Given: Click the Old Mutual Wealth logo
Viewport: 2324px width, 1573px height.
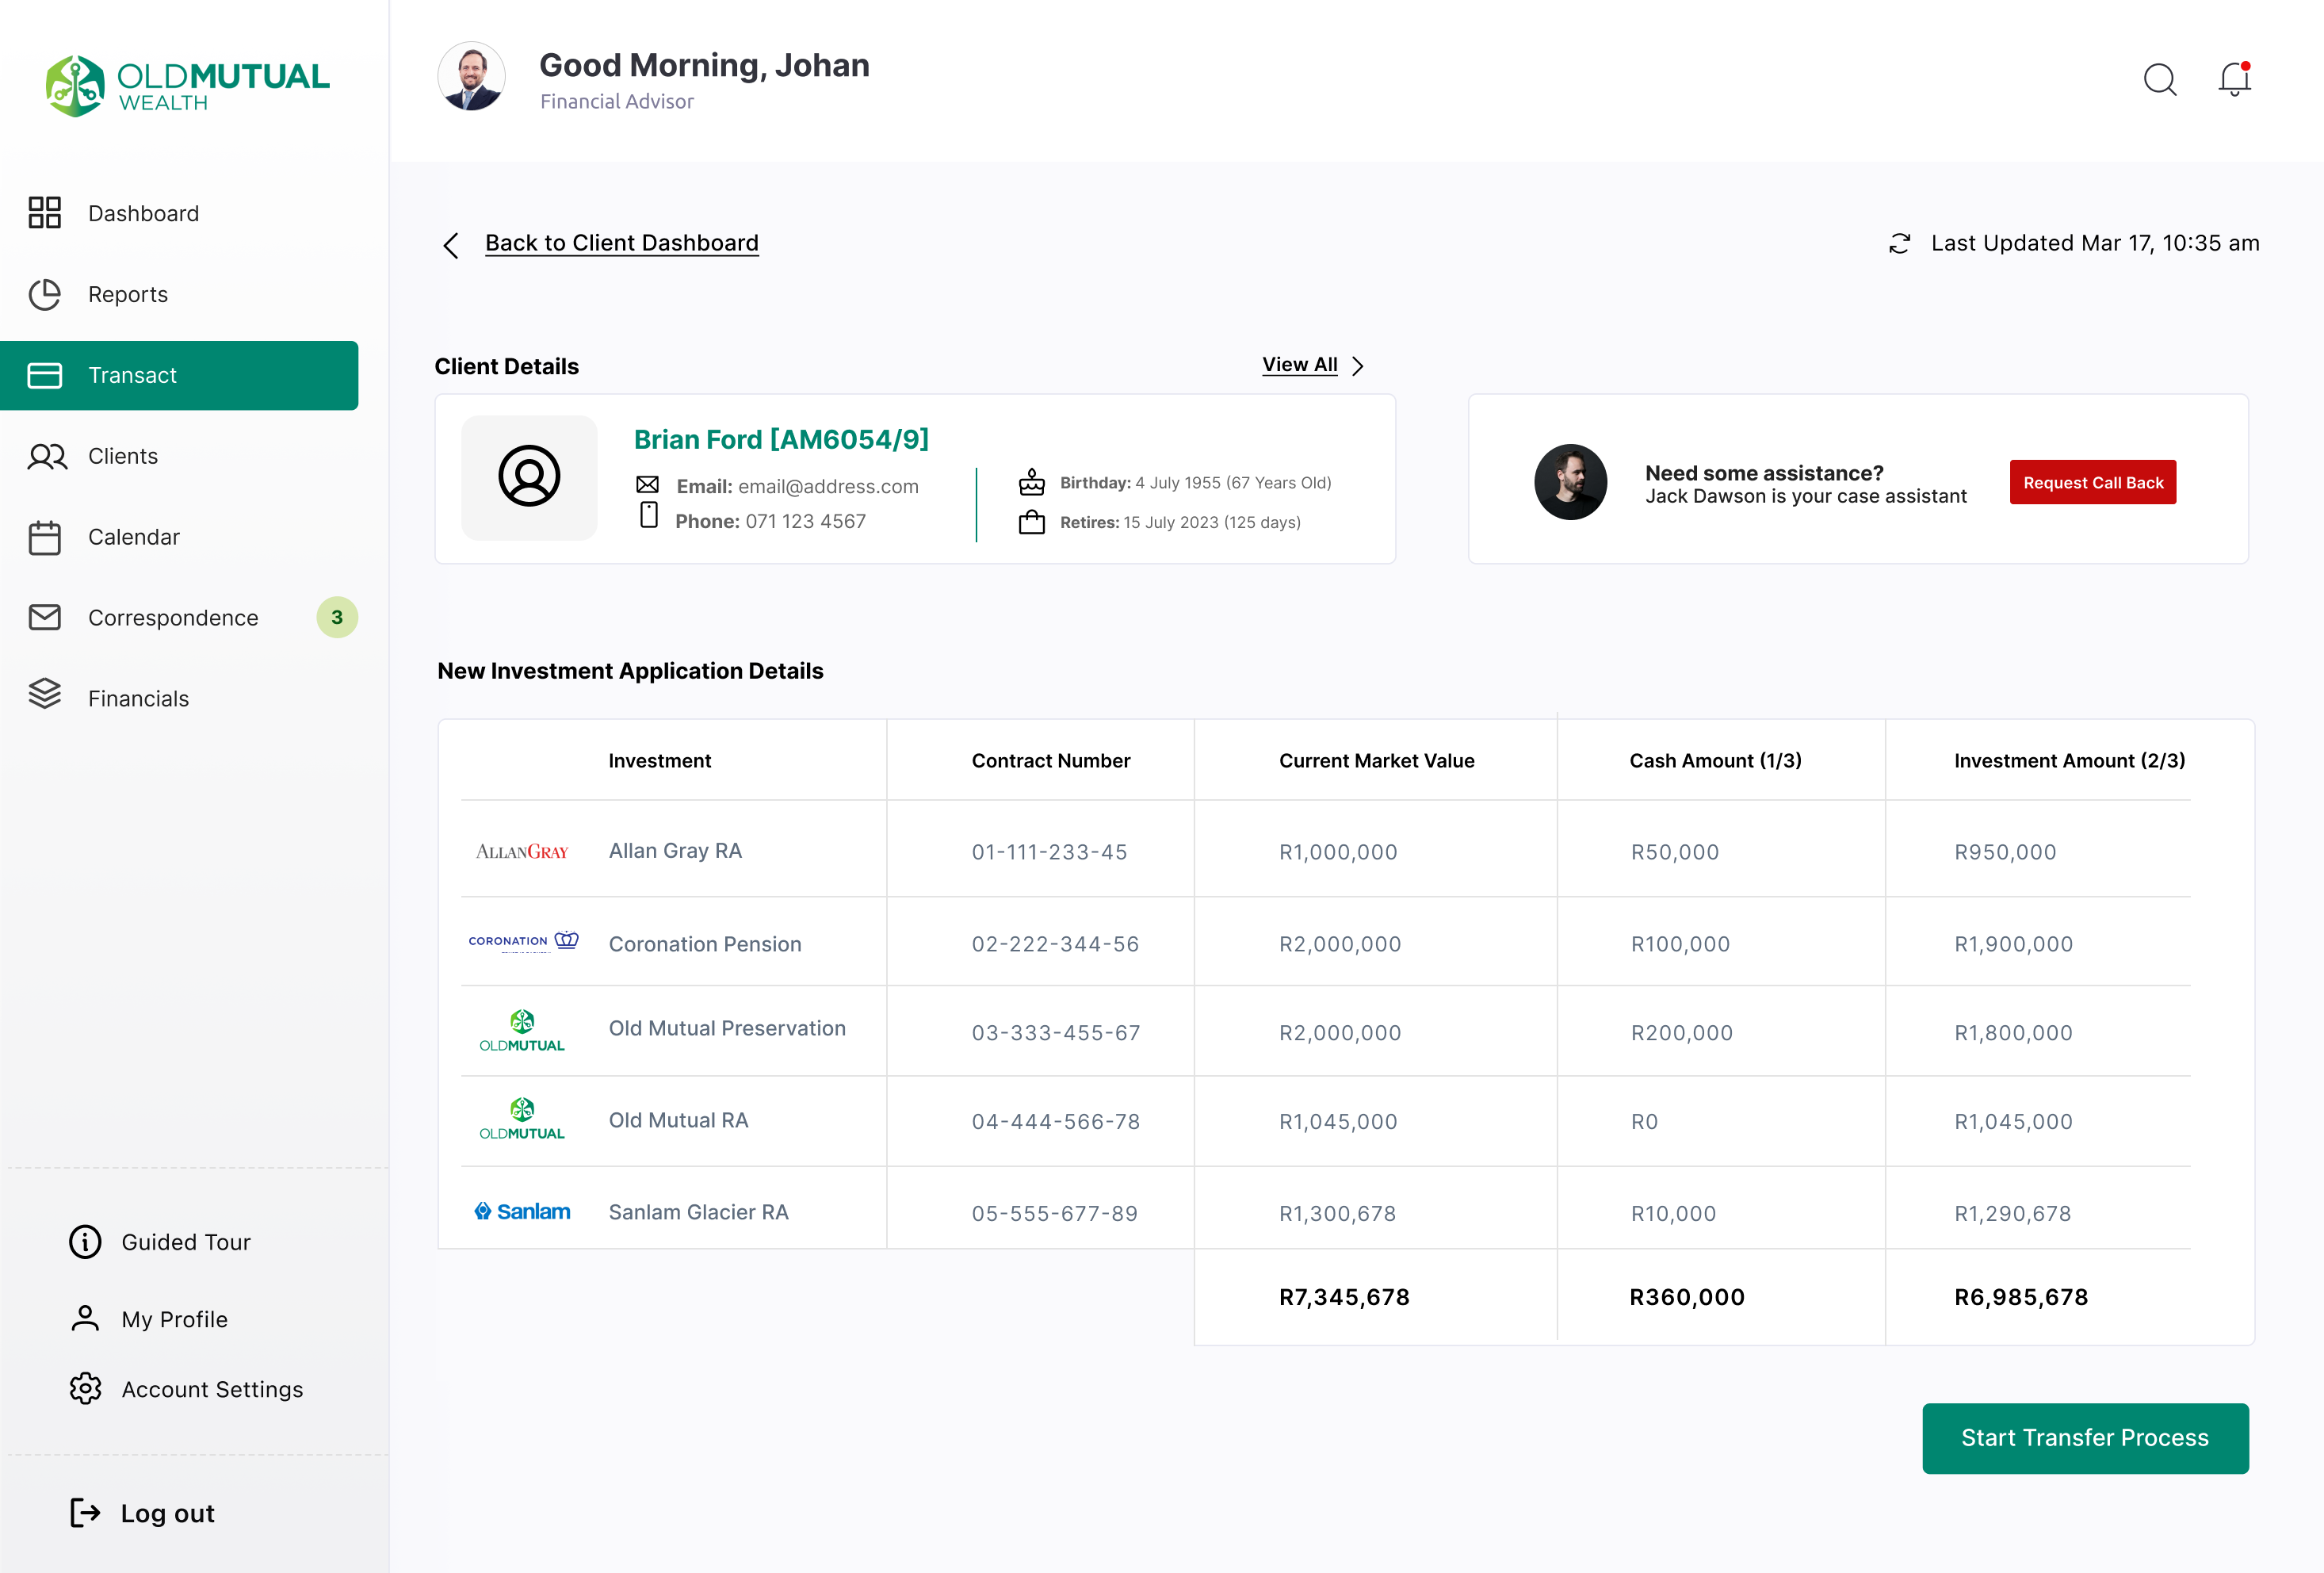Looking at the screenshot, I should [188, 85].
